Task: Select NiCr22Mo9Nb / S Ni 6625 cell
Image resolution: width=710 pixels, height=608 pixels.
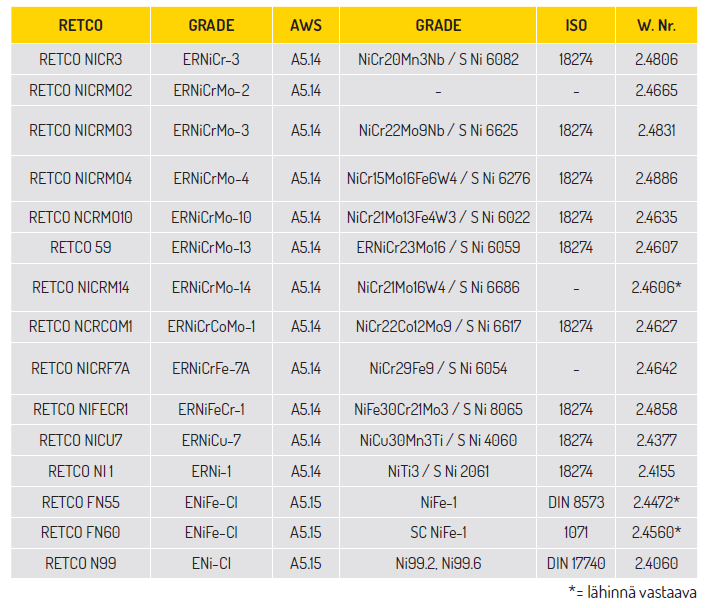Action: 438,131
